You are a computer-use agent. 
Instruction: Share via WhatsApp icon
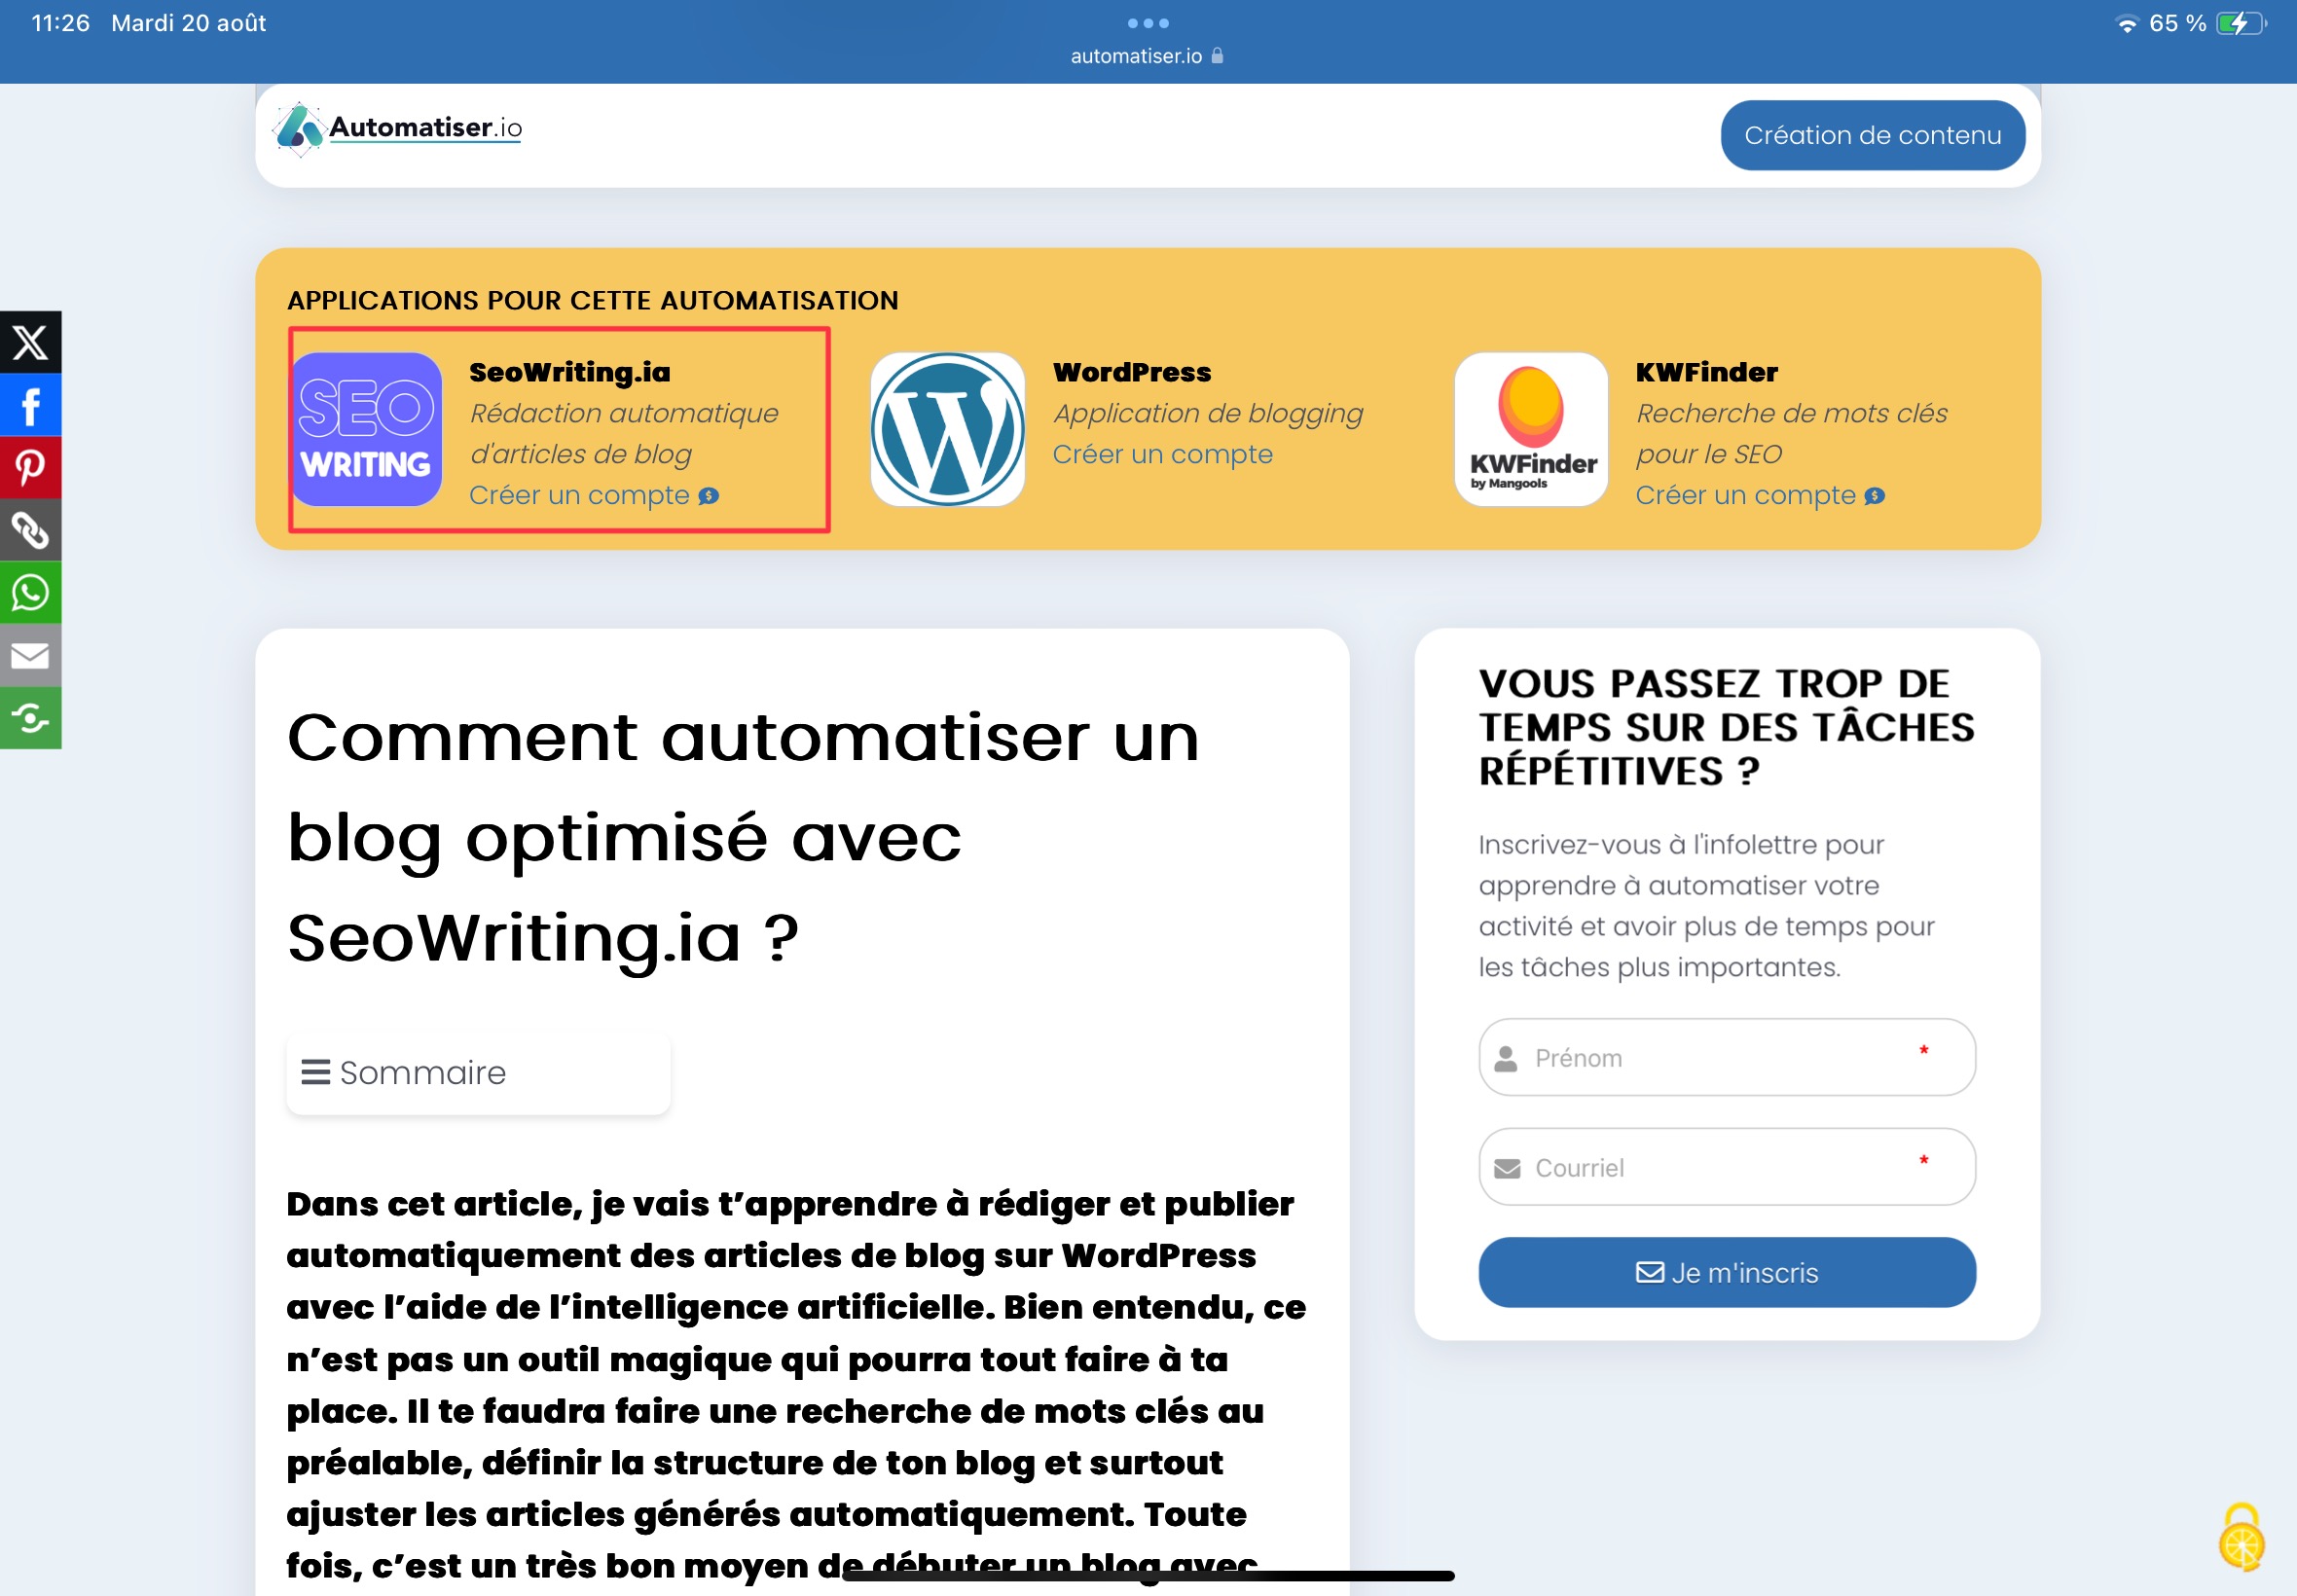30,592
